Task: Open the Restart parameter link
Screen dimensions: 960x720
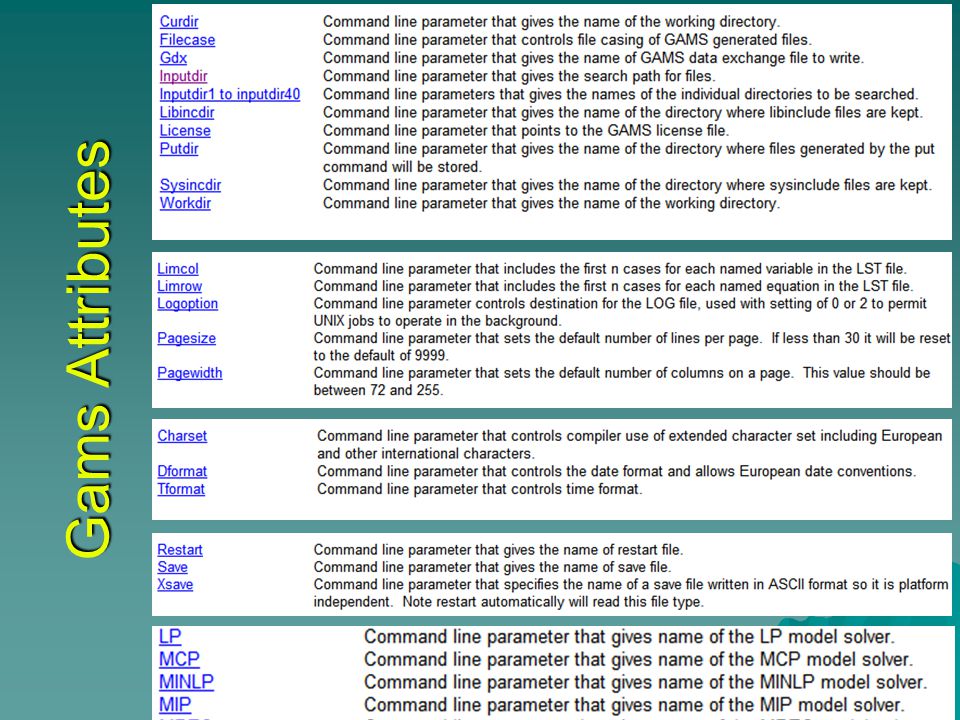Action: point(180,550)
